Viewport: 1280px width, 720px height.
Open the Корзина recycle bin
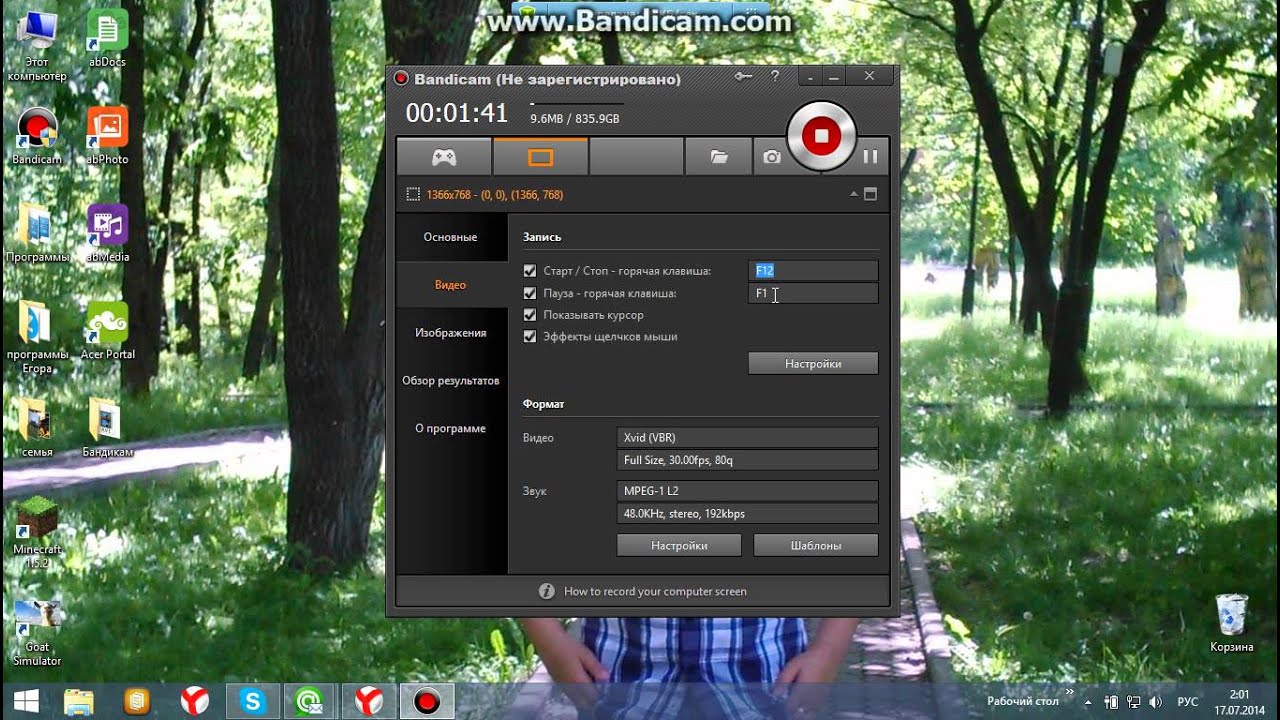click(1231, 623)
